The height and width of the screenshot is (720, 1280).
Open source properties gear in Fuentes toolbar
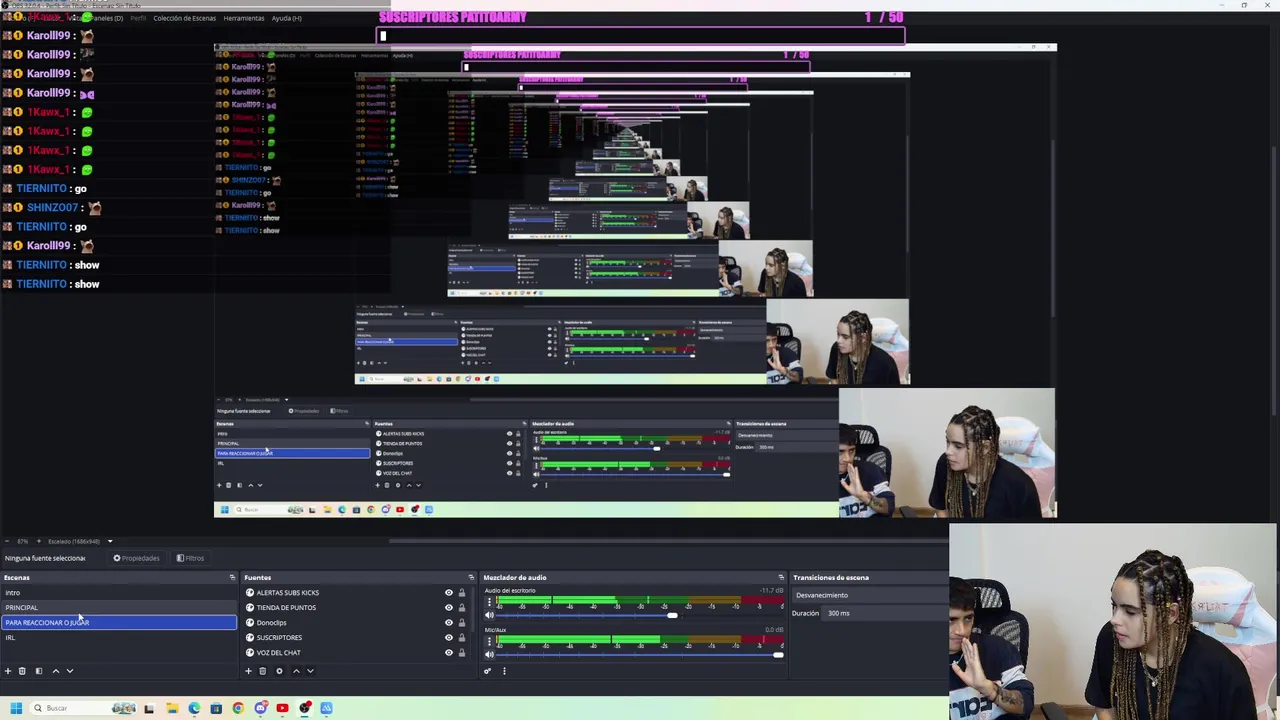(x=279, y=671)
